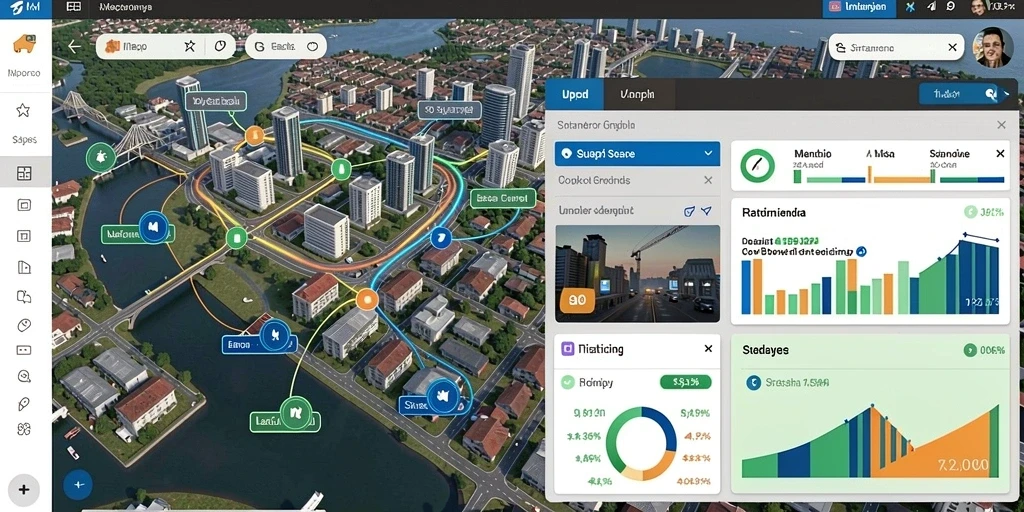Select the grid layout icon in sidebar

24,173
